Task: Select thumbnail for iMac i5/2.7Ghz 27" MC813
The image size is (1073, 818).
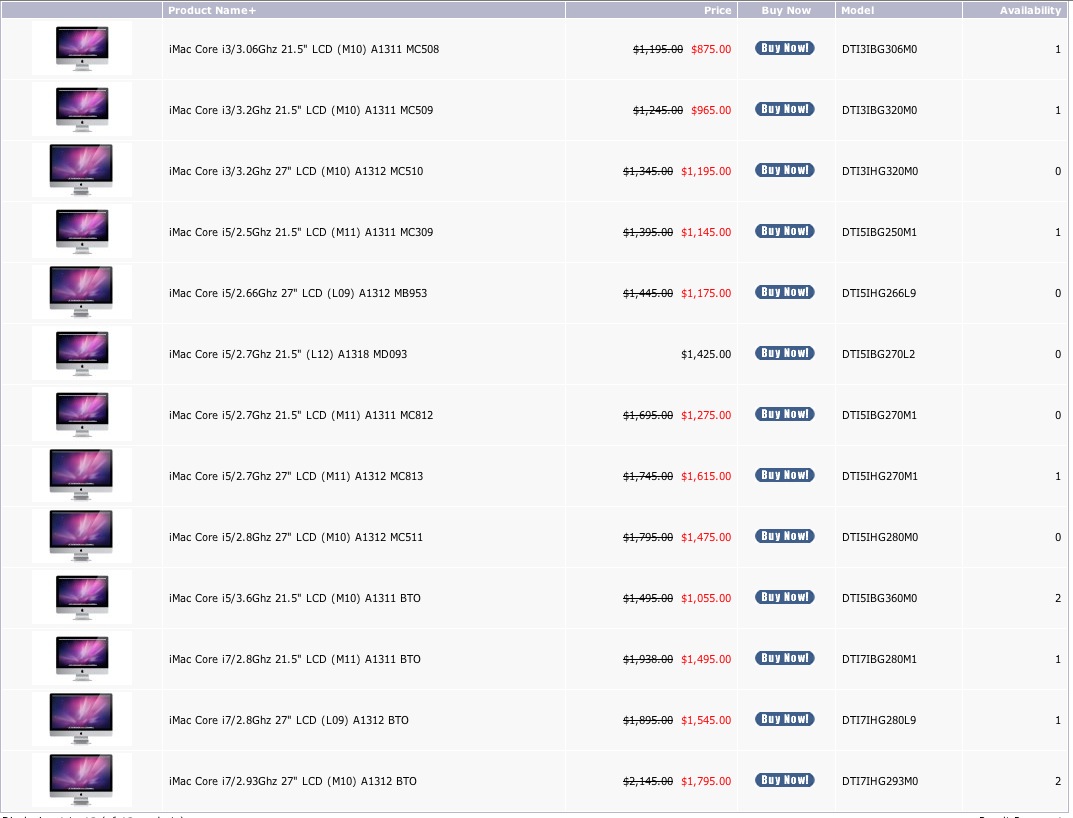Action: tap(81, 475)
